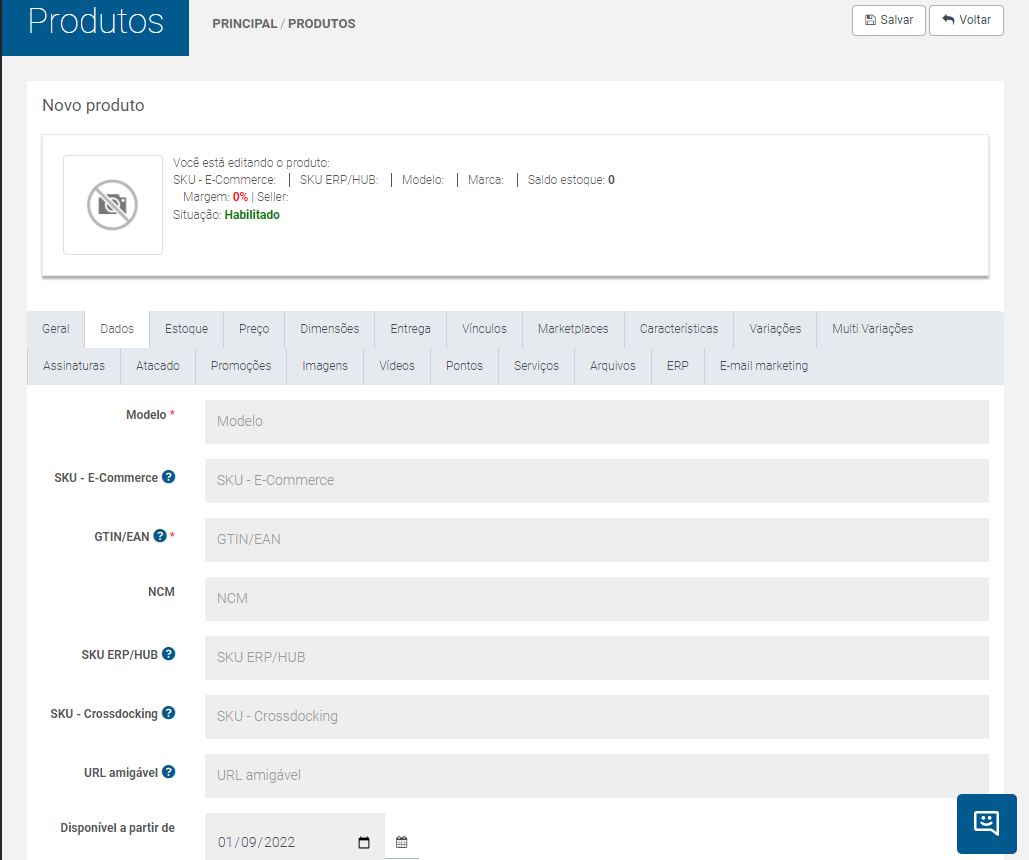Open the Atacado tab
This screenshot has width=1029, height=860.
(158, 366)
